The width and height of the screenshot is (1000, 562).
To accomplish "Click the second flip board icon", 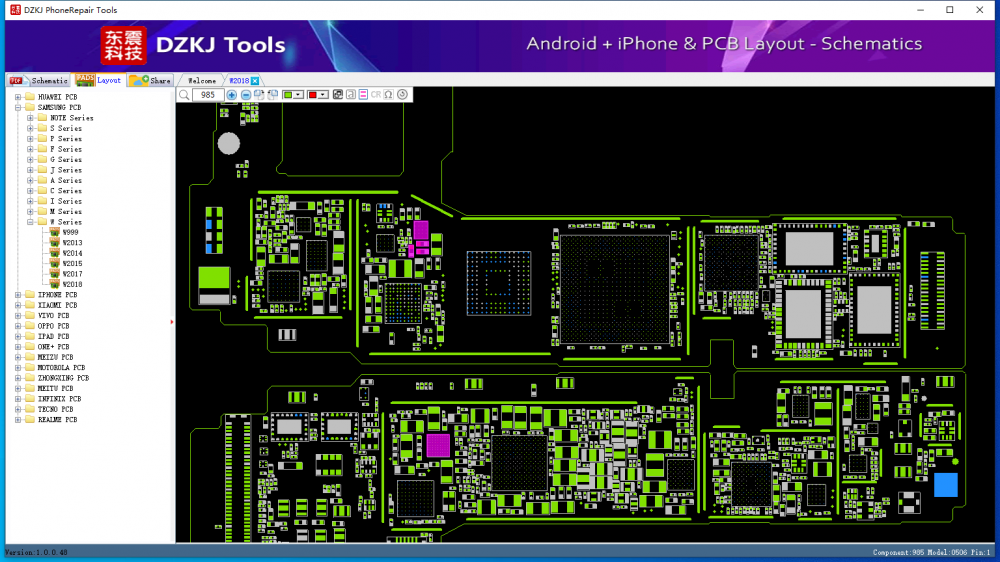I will click(273, 95).
